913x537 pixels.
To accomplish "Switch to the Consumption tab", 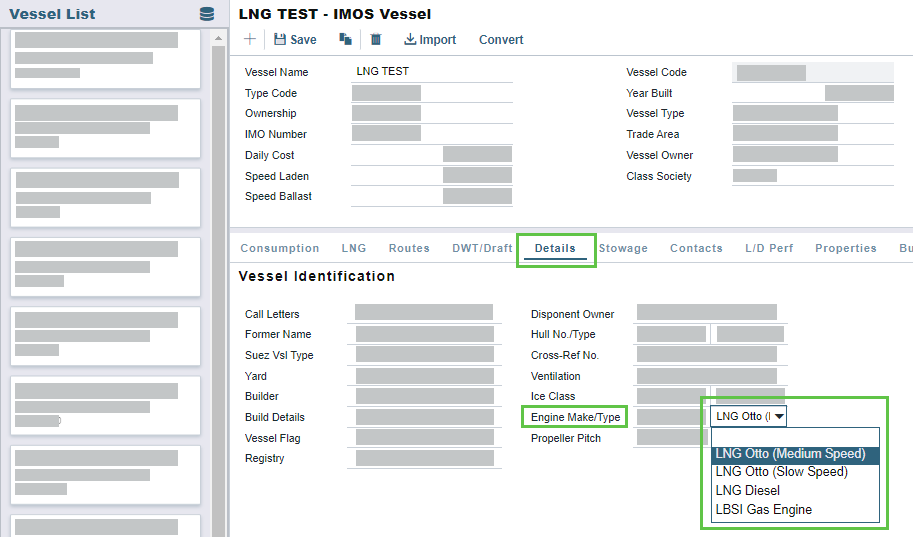I will 280,248.
